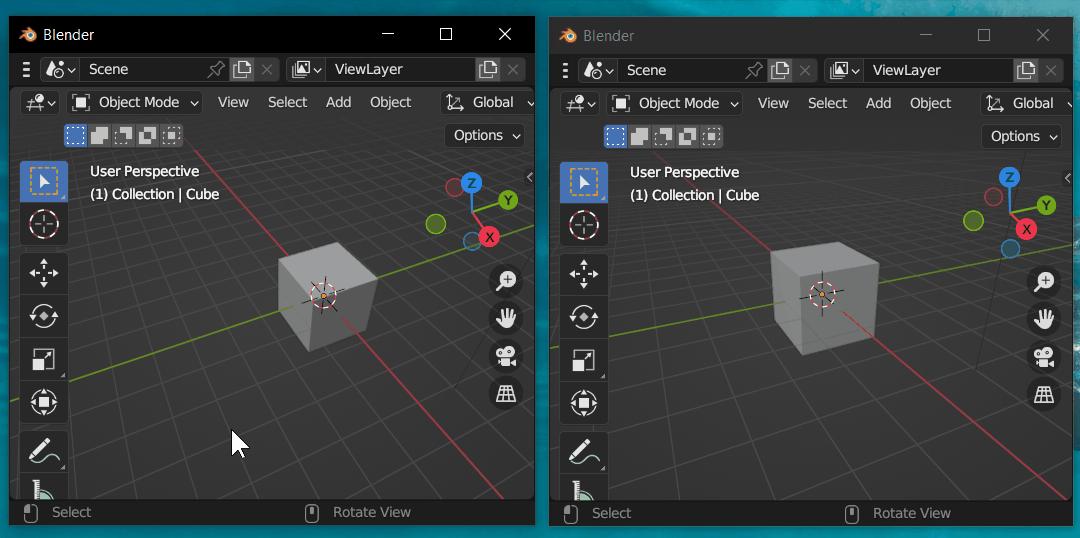Image resolution: width=1080 pixels, height=538 pixels.
Task: Select the Rotate tool in right window
Action: pos(584,318)
